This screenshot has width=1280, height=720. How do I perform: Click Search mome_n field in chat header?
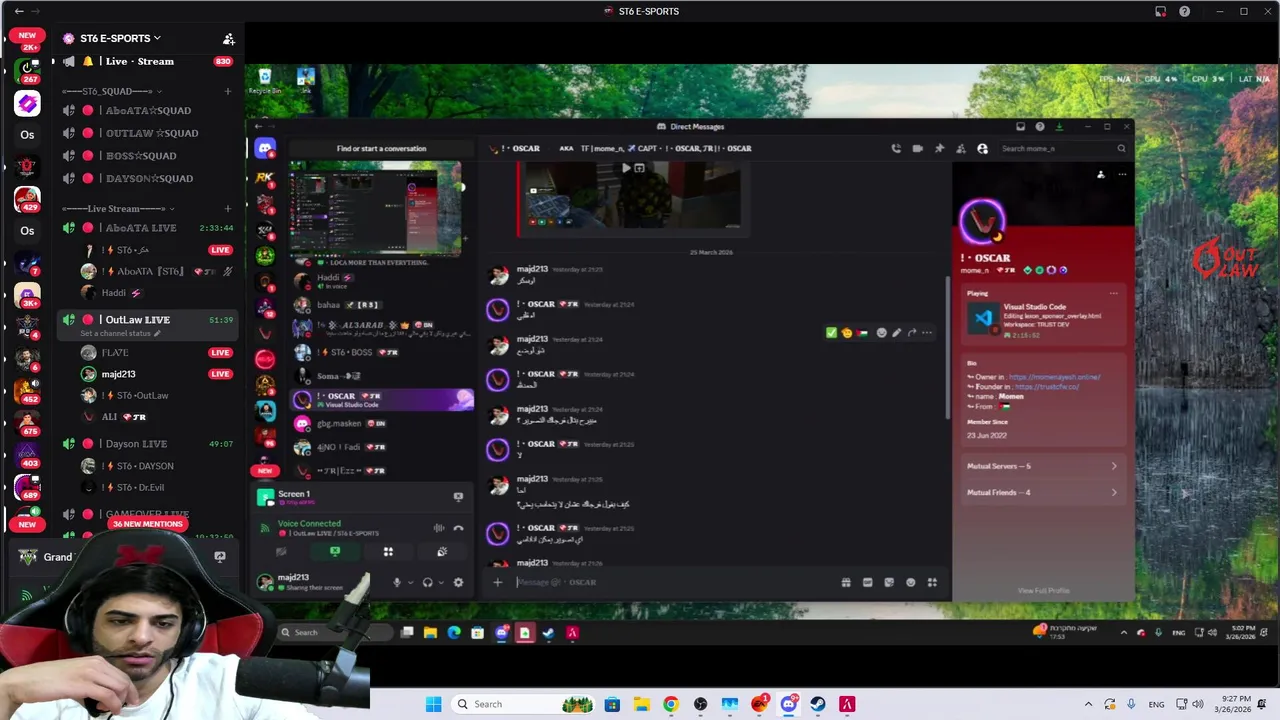pyautogui.click(x=1063, y=148)
